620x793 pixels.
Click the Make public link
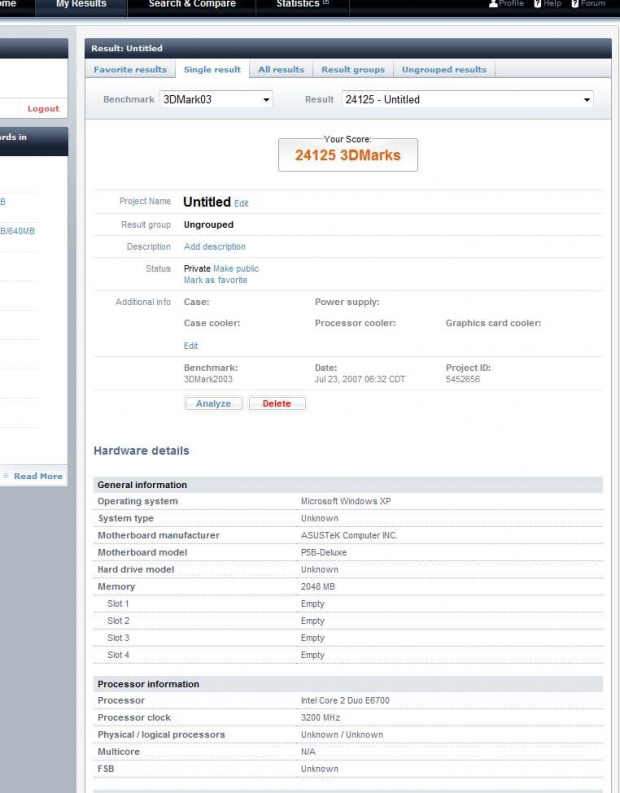click(x=236, y=269)
